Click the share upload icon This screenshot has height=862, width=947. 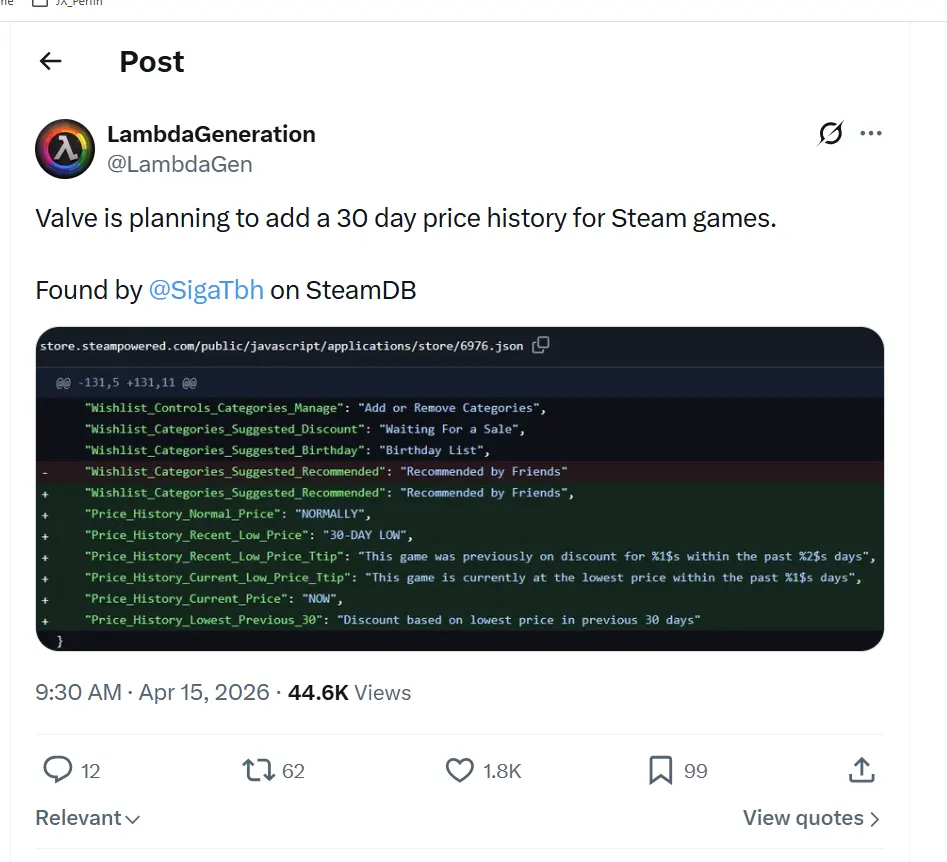[861, 770]
